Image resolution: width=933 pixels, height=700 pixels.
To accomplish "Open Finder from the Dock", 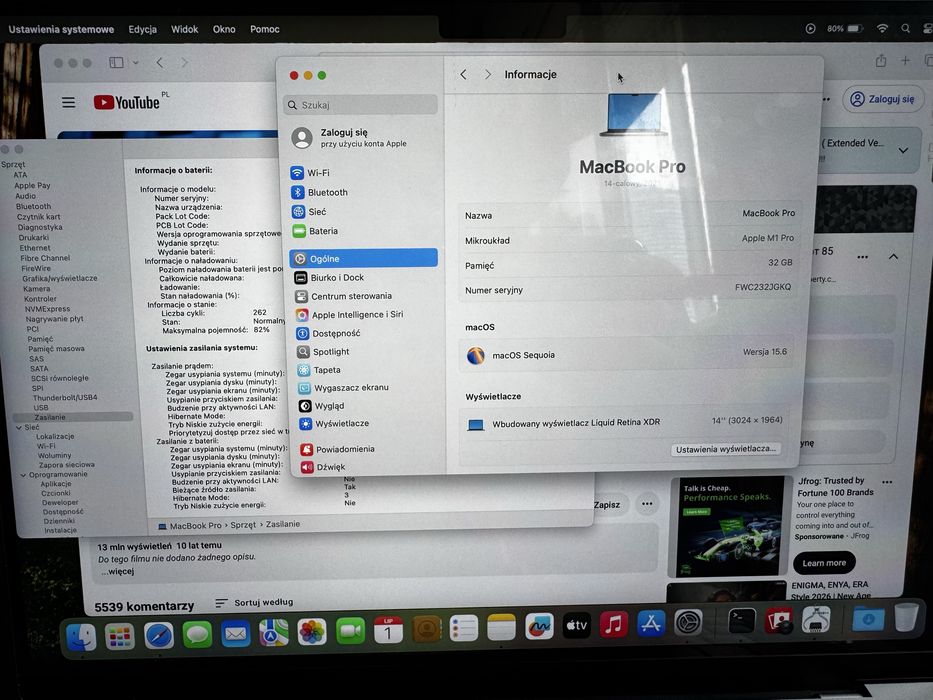I will click(82, 636).
